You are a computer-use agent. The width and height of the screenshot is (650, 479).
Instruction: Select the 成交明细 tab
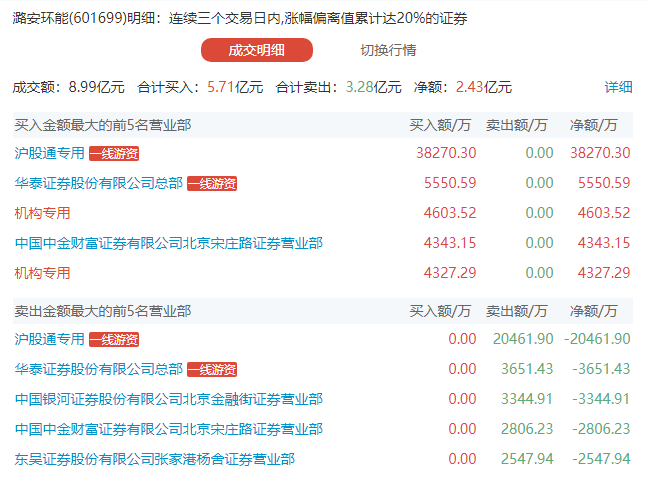[x=257, y=50]
